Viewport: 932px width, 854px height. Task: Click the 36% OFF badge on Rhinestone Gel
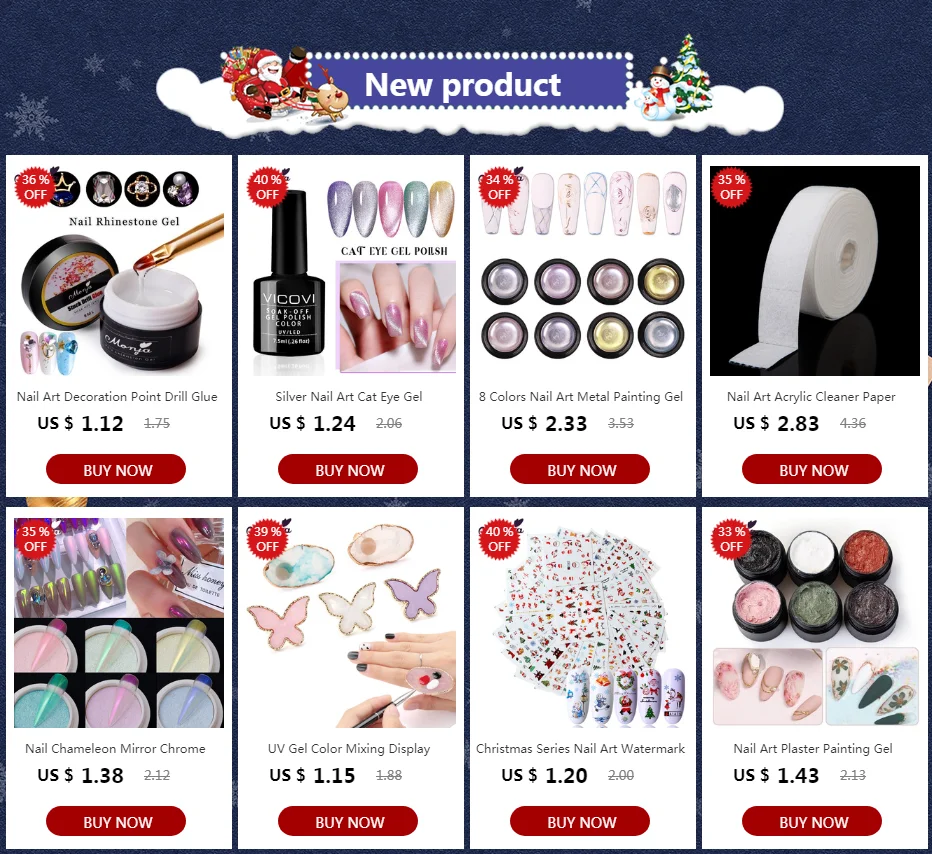point(36,187)
